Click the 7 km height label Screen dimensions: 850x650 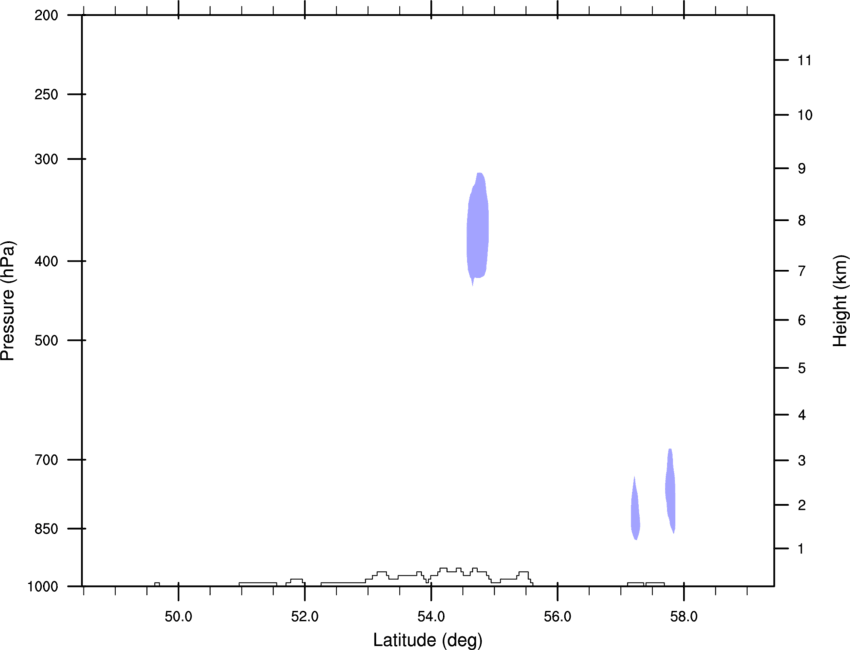coord(802,271)
